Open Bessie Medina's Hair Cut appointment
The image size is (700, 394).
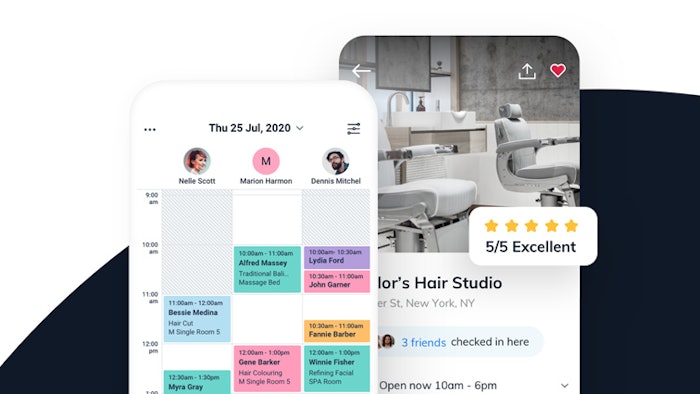[x=197, y=319]
